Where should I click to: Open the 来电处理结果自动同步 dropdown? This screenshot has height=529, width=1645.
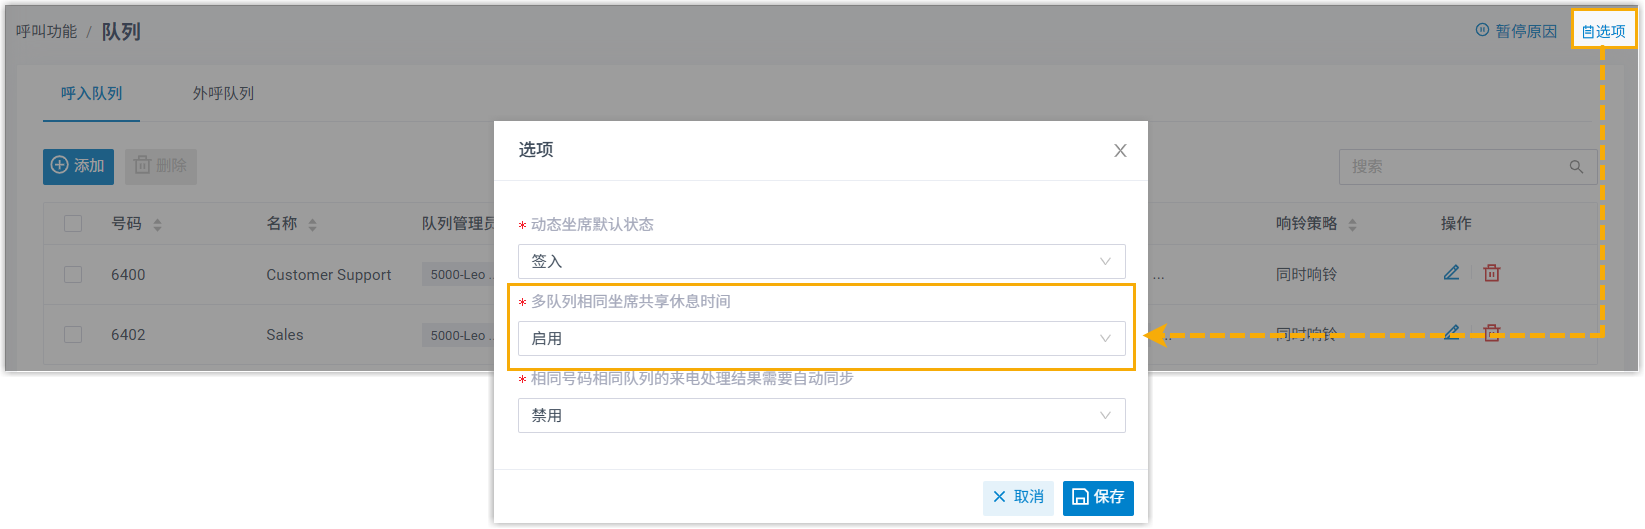(821, 416)
